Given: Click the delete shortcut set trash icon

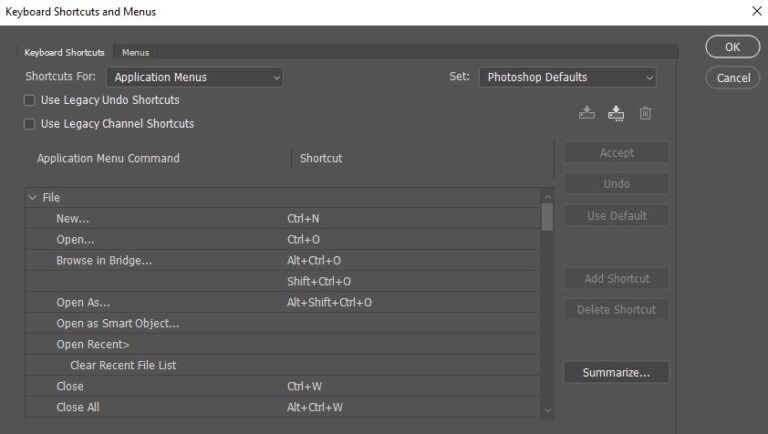Looking at the screenshot, I should tap(645, 113).
